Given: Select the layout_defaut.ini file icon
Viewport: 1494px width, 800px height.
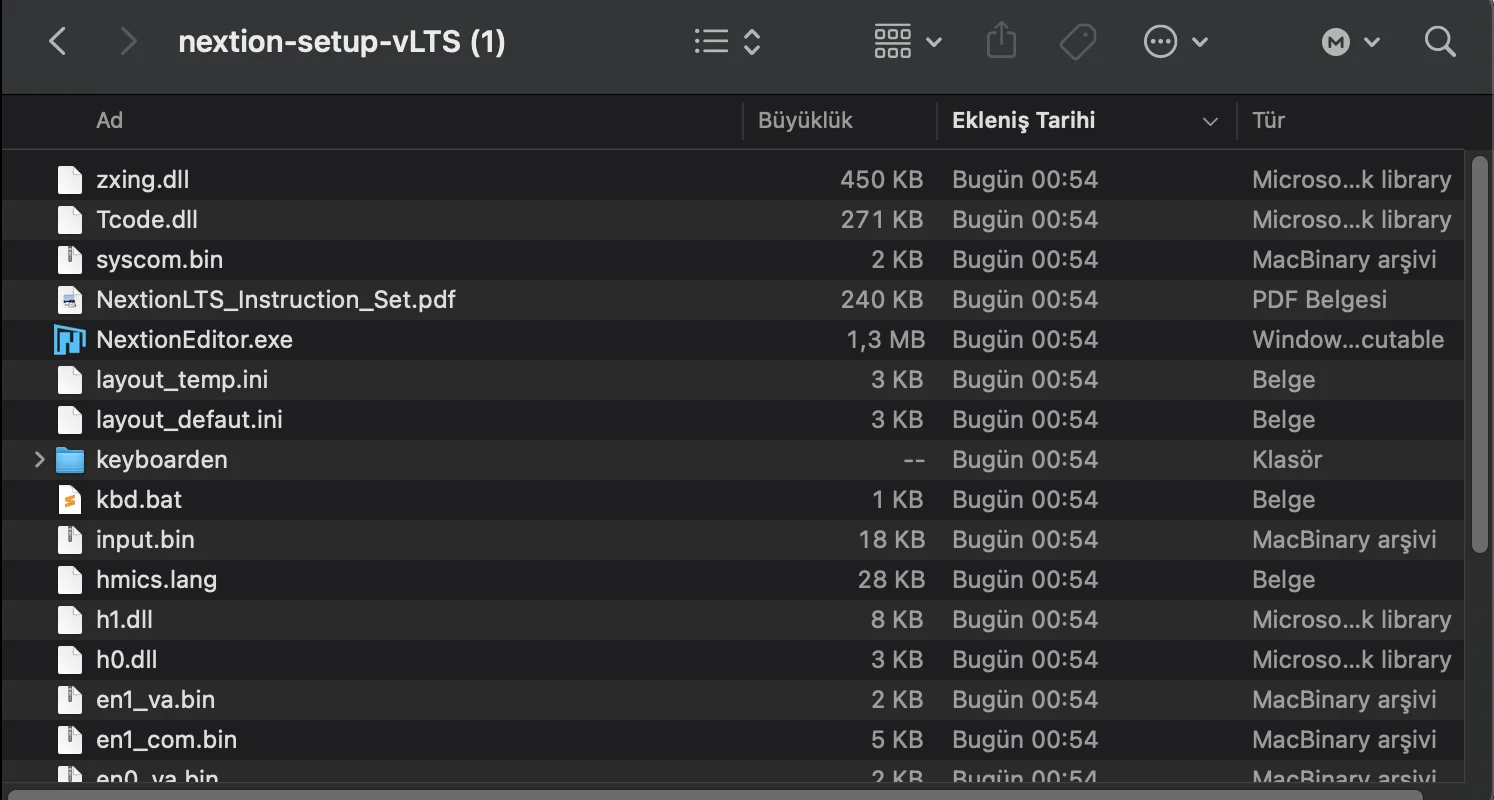Looking at the screenshot, I should click(69, 420).
